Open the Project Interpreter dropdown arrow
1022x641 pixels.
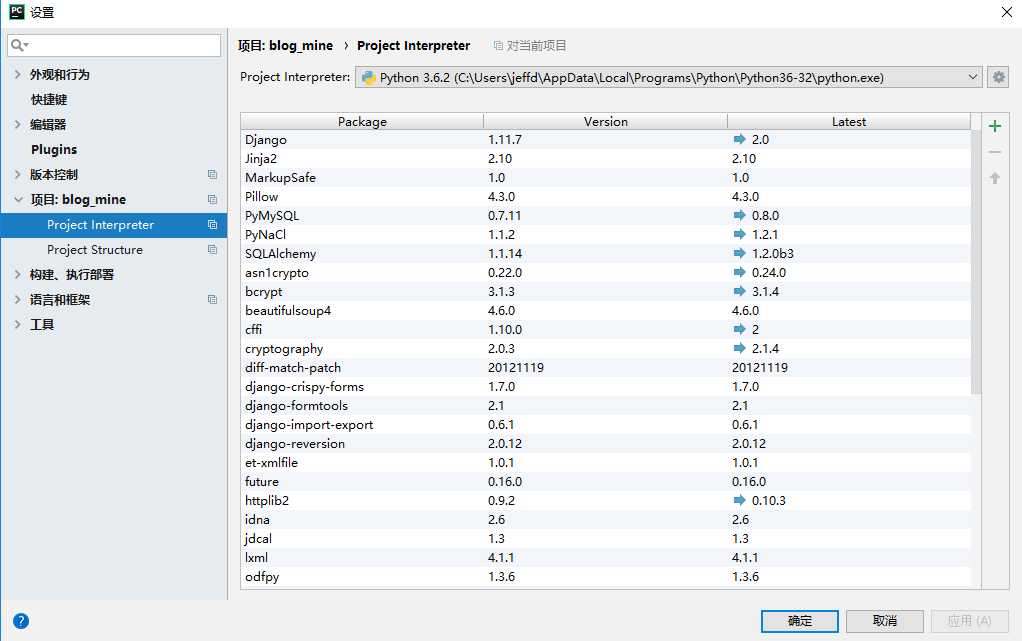click(972, 77)
